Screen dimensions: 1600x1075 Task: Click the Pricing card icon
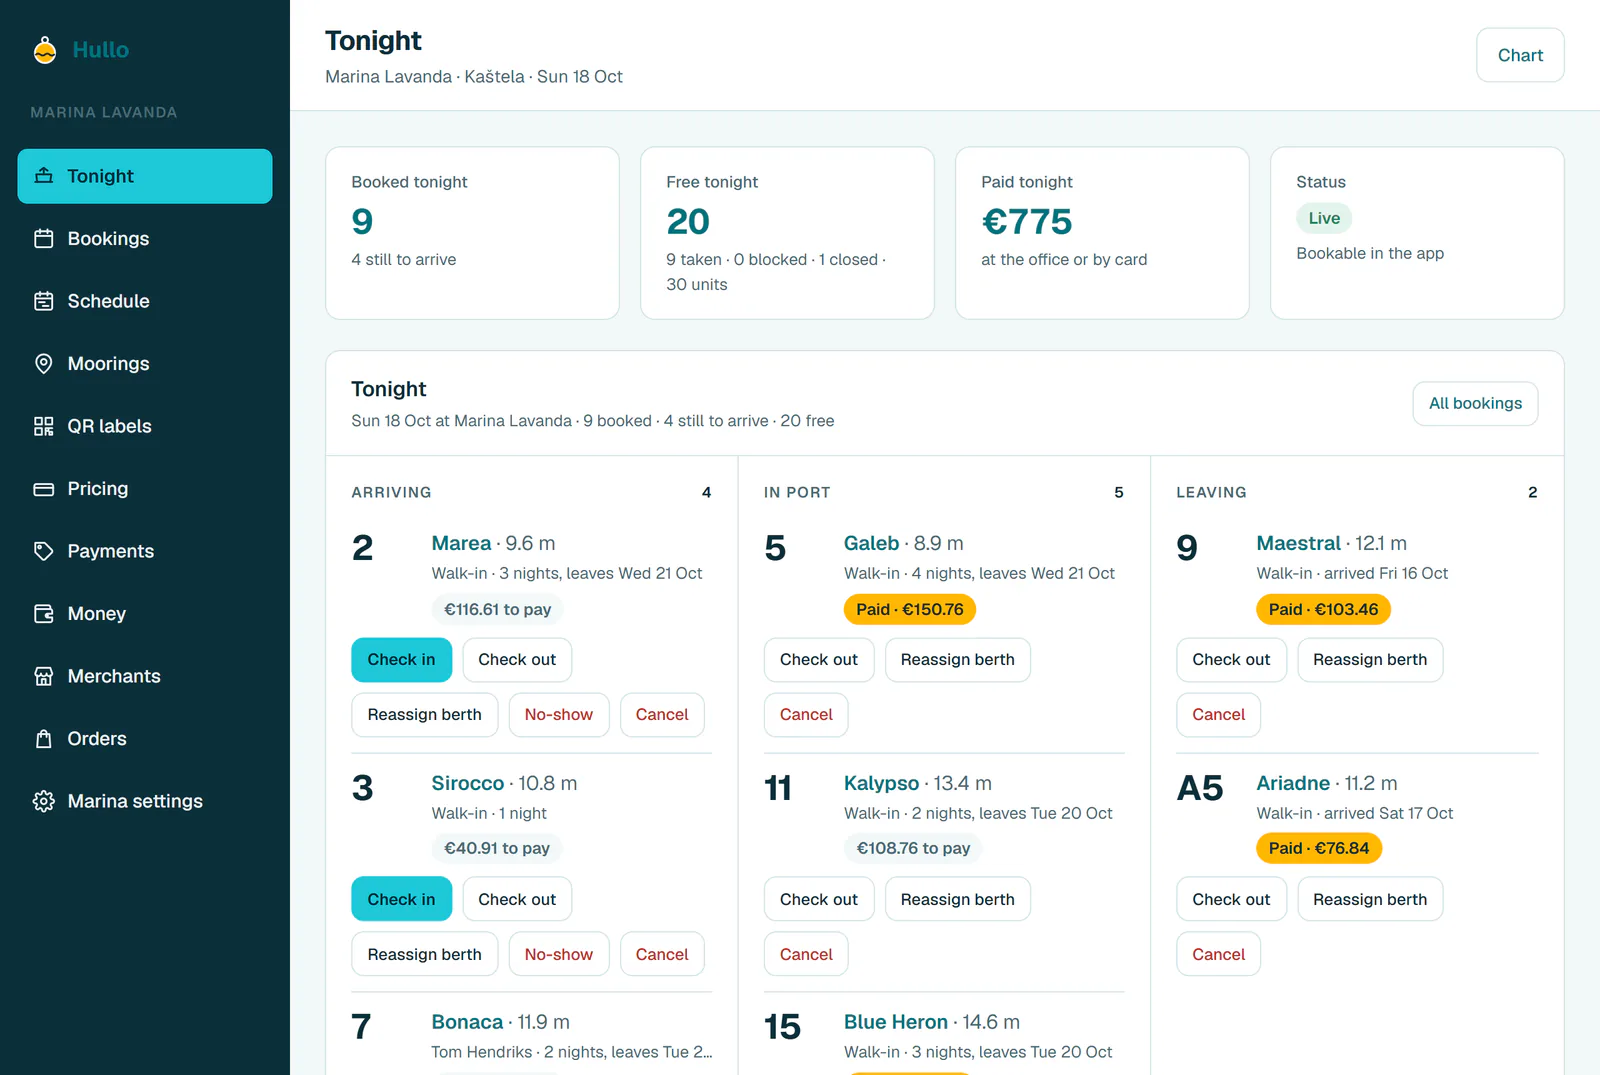[44, 489]
